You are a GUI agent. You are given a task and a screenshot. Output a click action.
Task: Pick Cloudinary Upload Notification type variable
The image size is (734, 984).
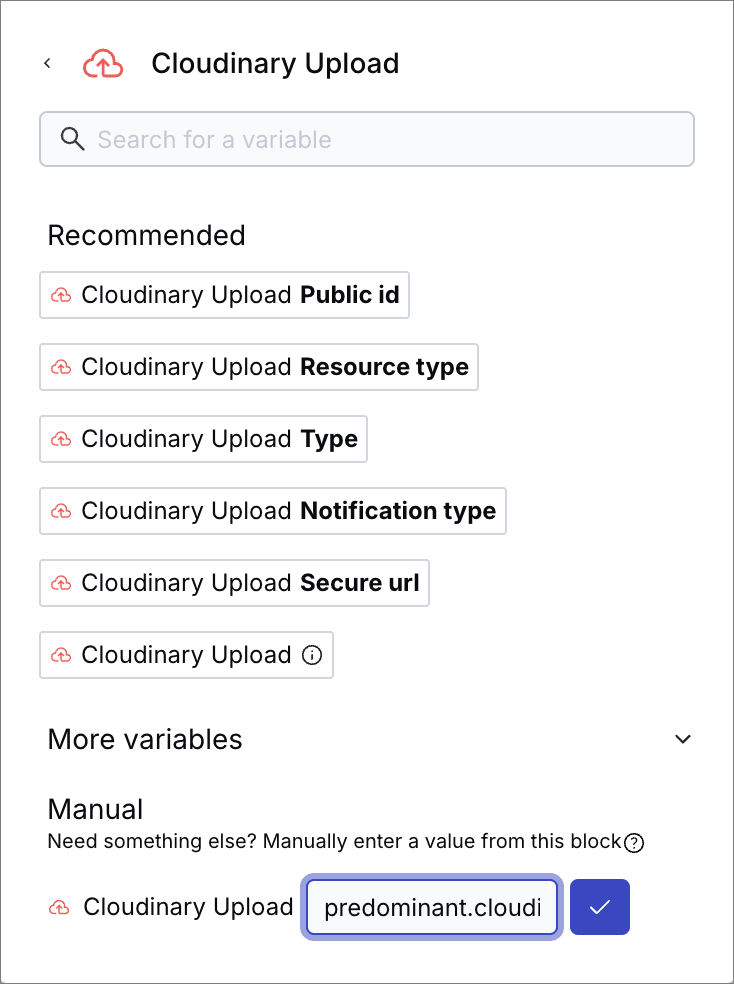pyautogui.click(x=273, y=512)
